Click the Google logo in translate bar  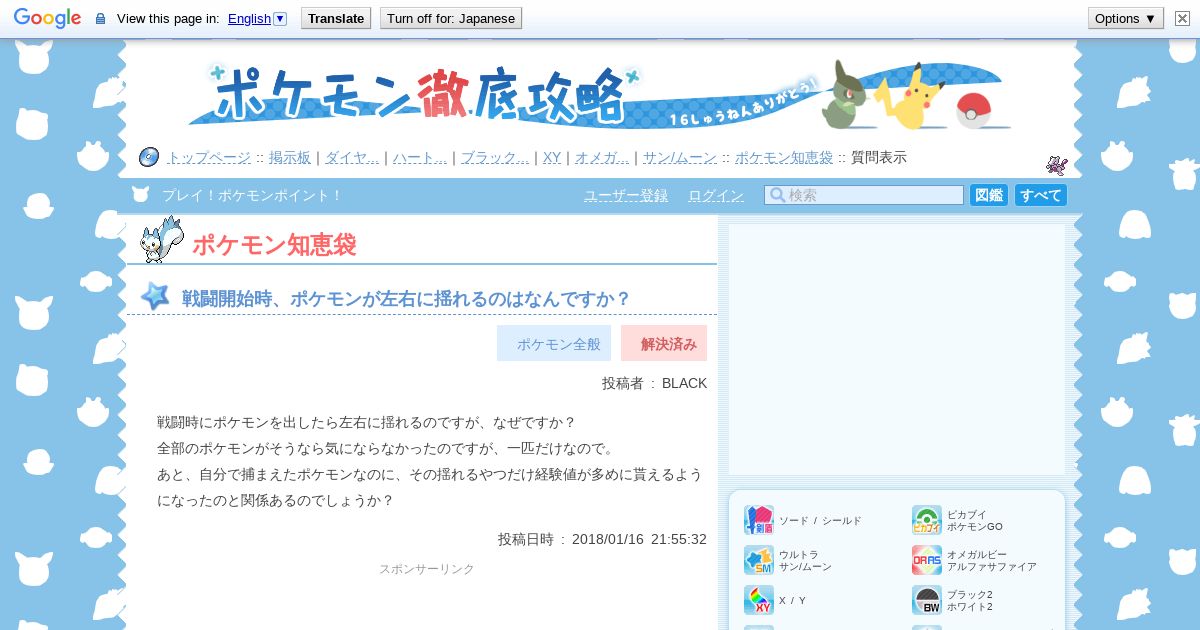pos(47,18)
